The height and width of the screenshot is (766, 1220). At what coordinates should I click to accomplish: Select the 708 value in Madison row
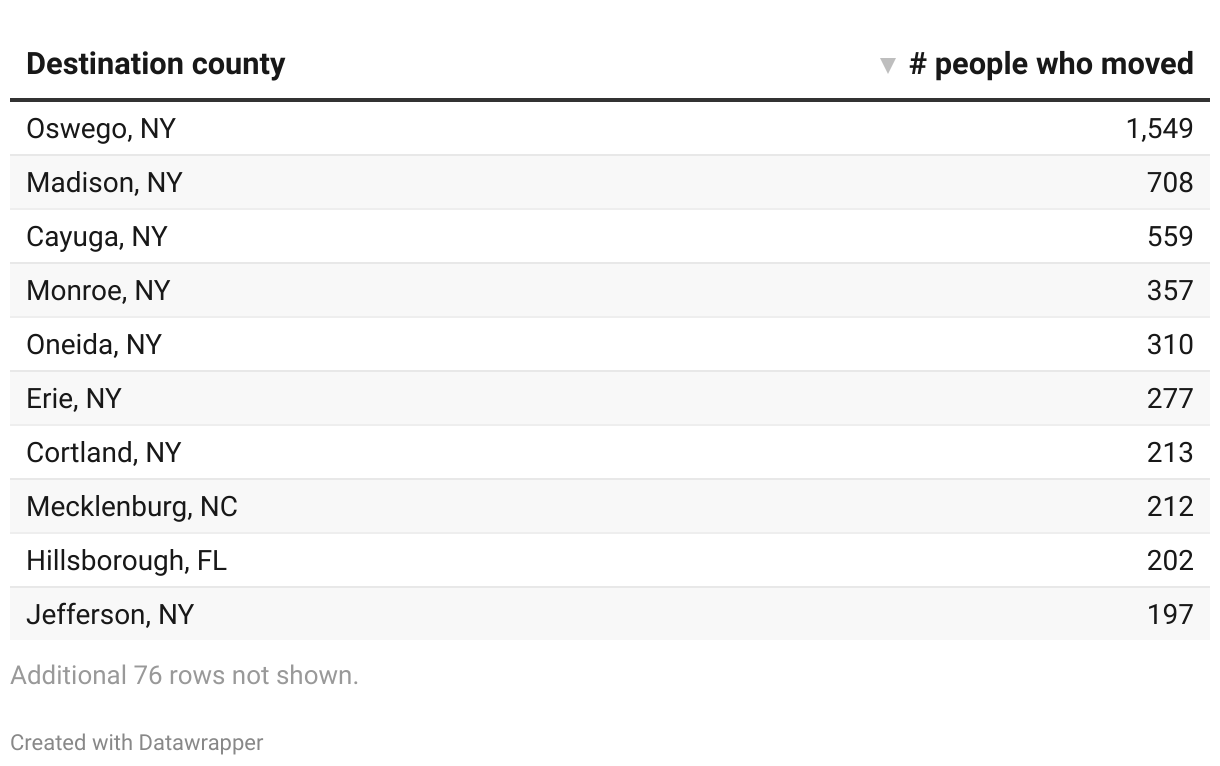click(x=1170, y=183)
